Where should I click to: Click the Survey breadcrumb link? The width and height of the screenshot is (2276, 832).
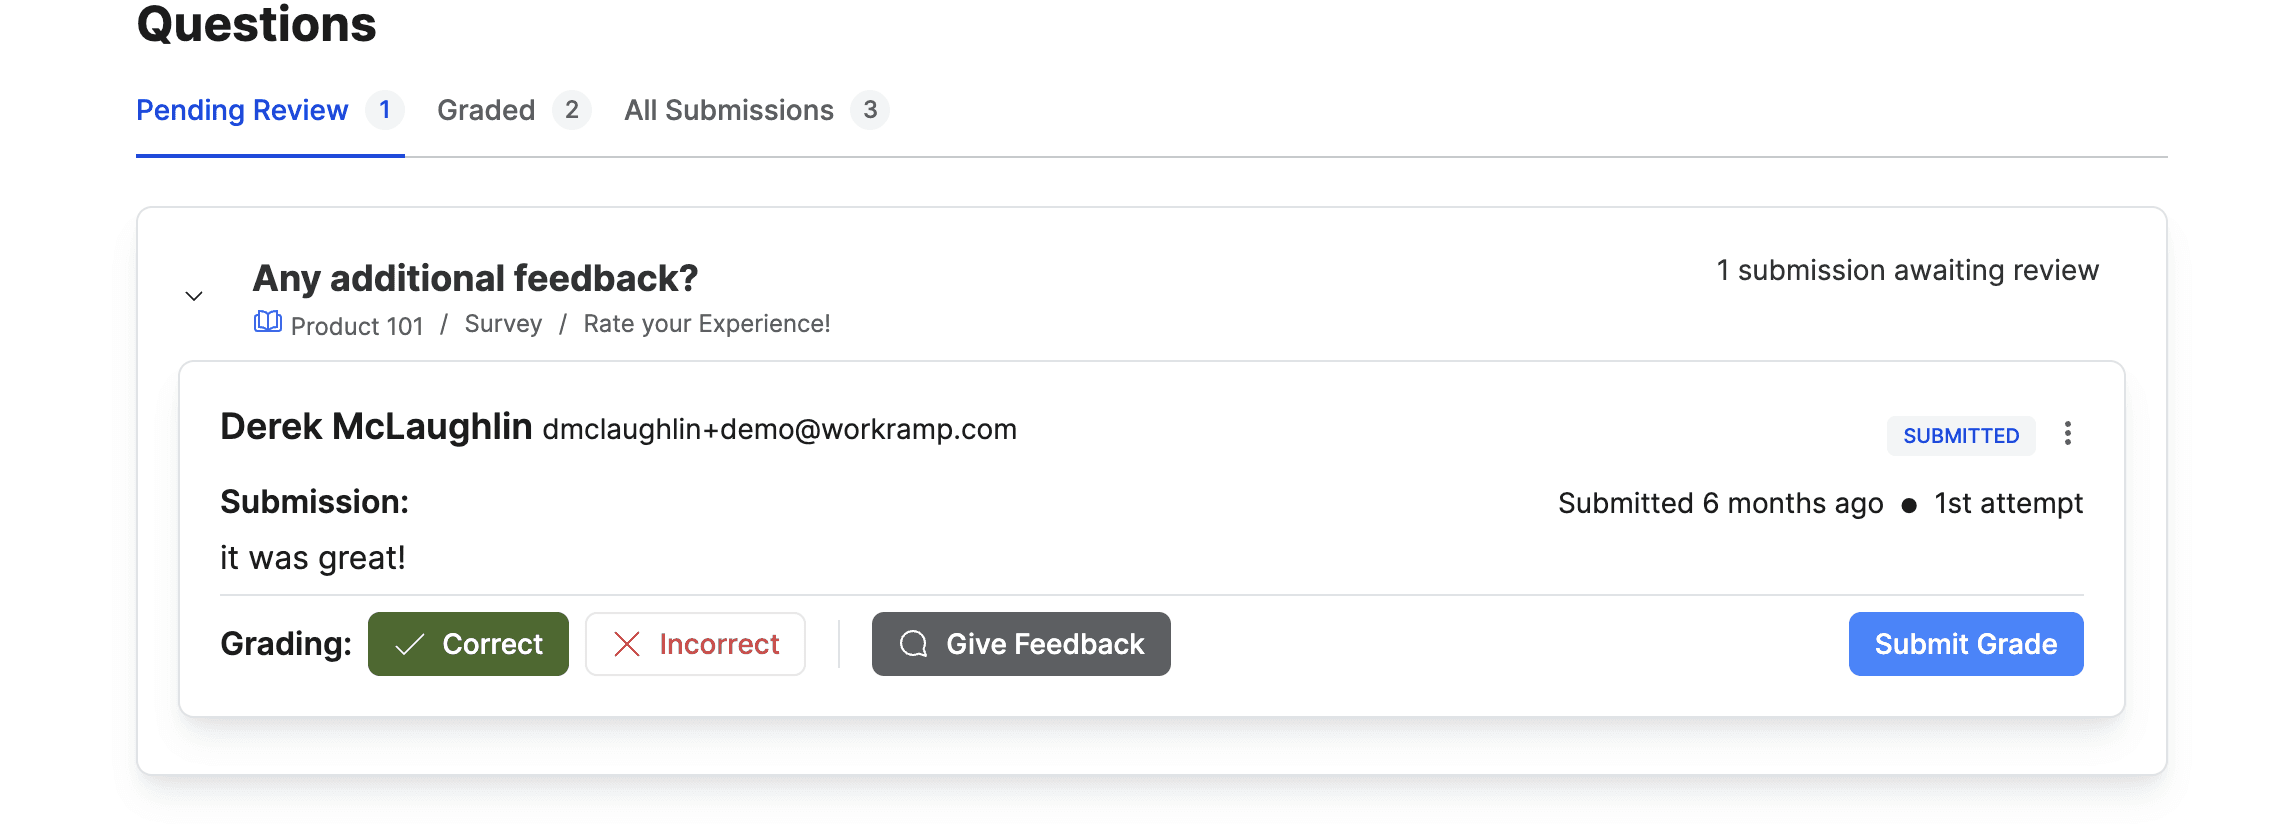pyautogui.click(x=503, y=324)
